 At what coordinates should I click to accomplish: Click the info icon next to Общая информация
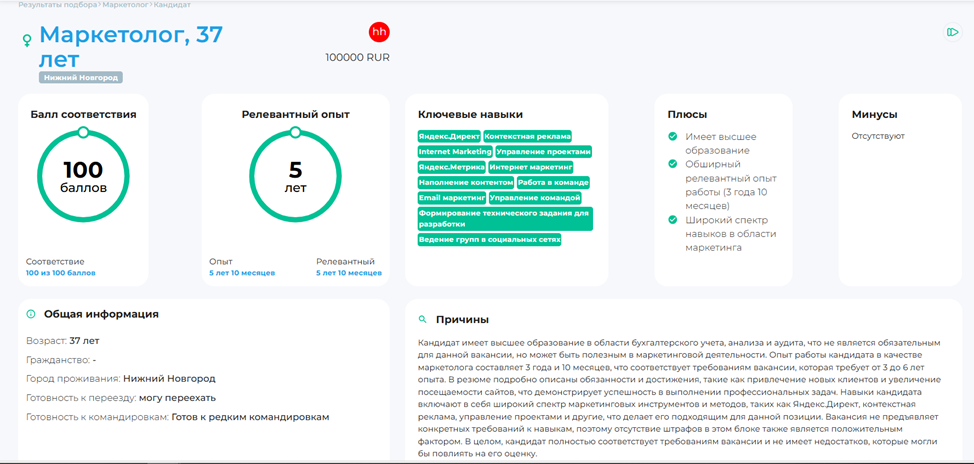click(x=30, y=314)
